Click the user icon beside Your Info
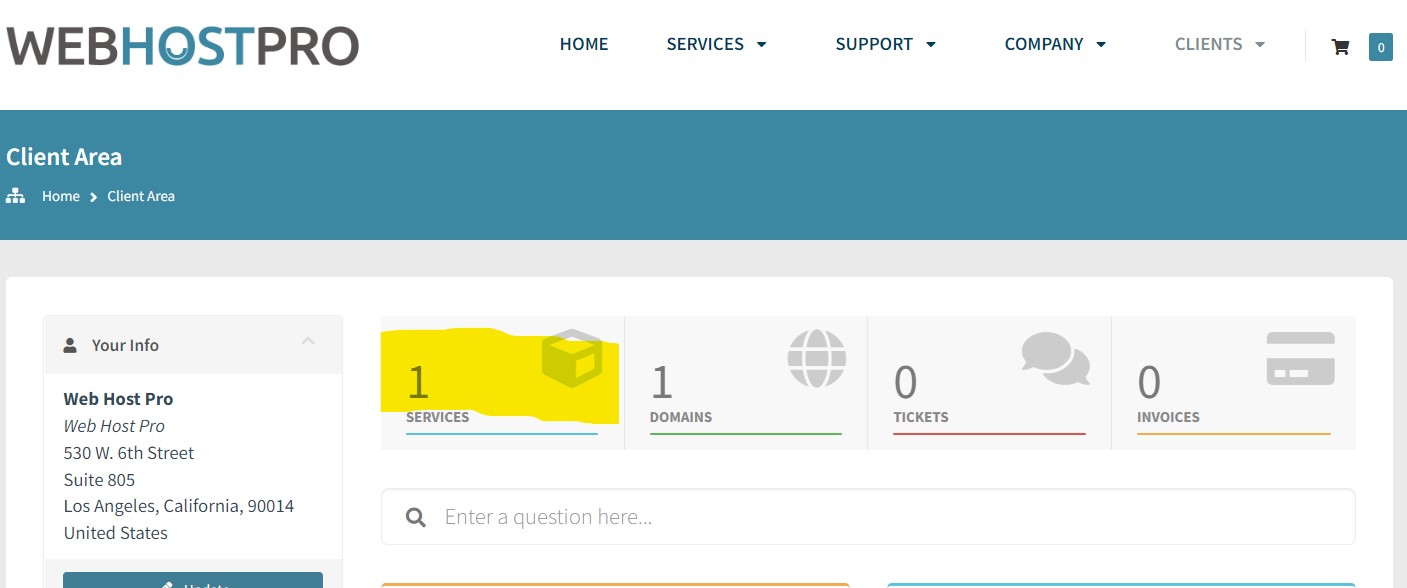 tap(70, 345)
